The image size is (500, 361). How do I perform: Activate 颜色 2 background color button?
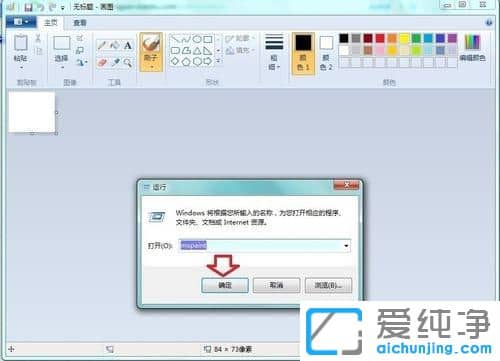326,53
